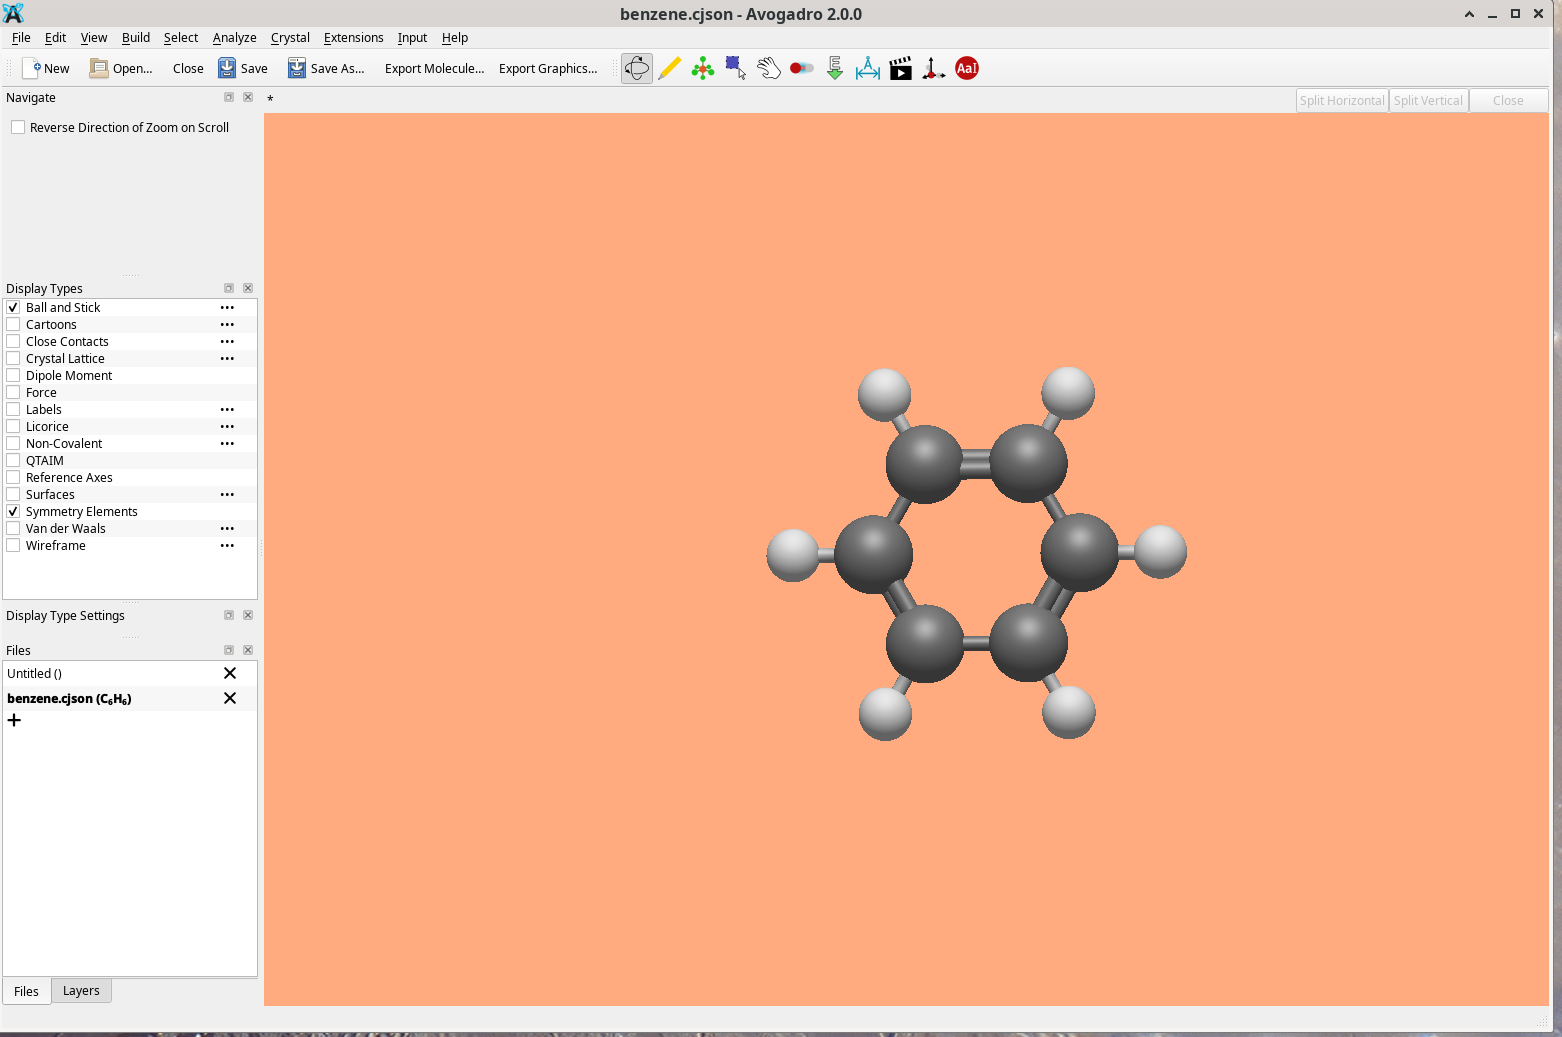The width and height of the screenshot is (1562, 1037).
Task: Expand Wireframe settings with the ellipsis
Action: (227, 545)
